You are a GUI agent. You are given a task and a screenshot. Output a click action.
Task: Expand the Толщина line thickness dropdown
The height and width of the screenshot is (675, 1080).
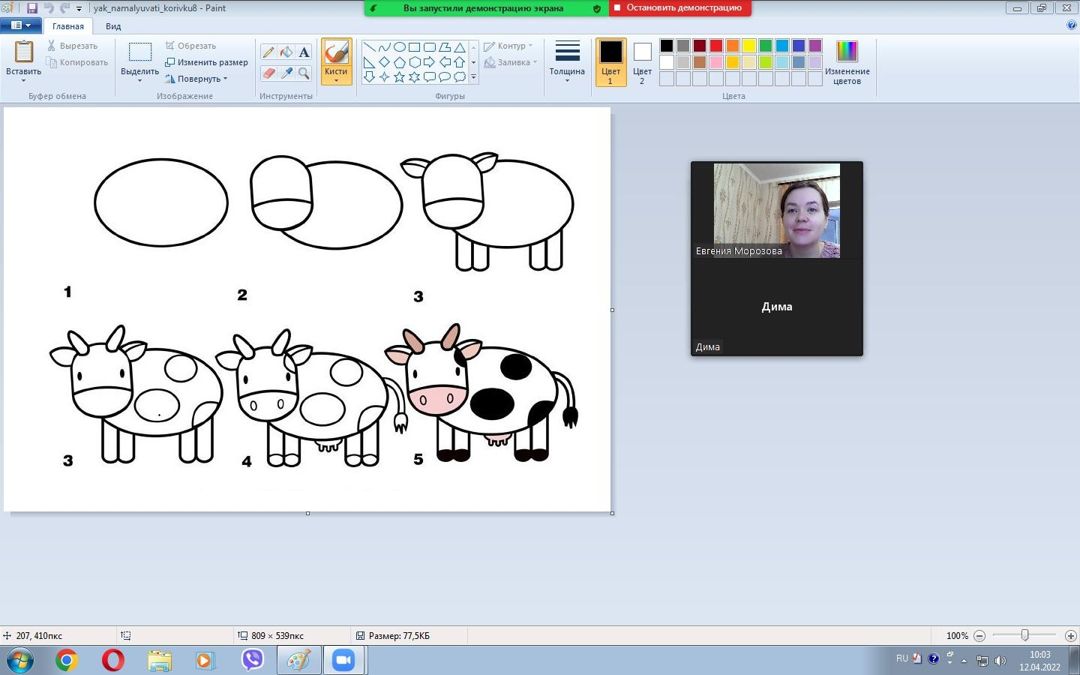pyautogui.click(x=567, y=60)
